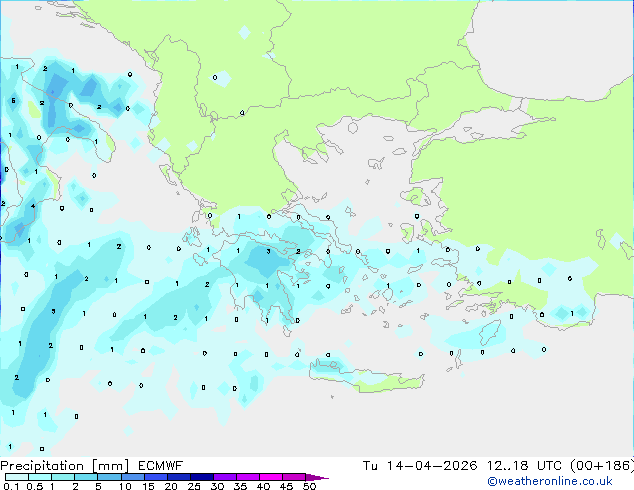This screenshot has width=634, height=490.
Task: Select the 25–30 mm dark navy legend box
Action: [x=201, y=477]
